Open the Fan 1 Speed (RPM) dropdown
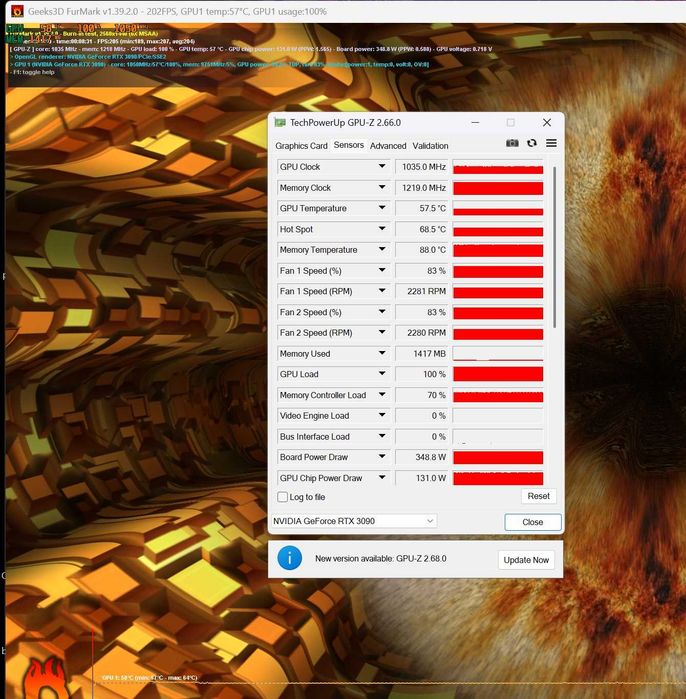The height and width of the screenshot is (699, 686). coord(382,291)
